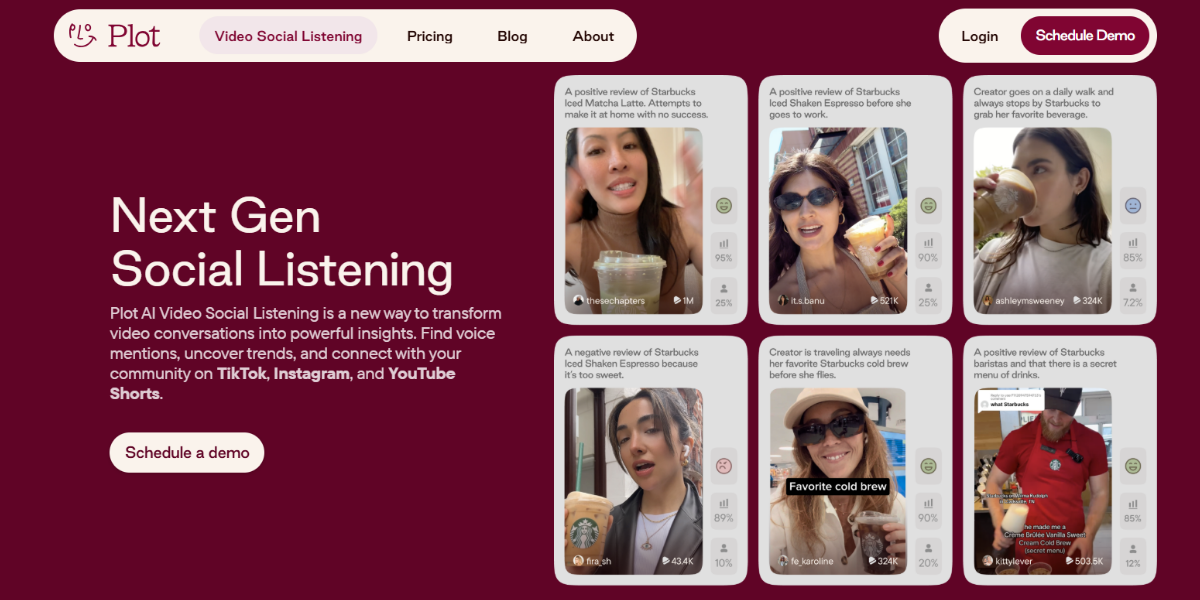This screenshot has height=600, width=1200.
Task: Click thesechapters profile avatar
Action: pyautogui.click(x=578, y=300)
